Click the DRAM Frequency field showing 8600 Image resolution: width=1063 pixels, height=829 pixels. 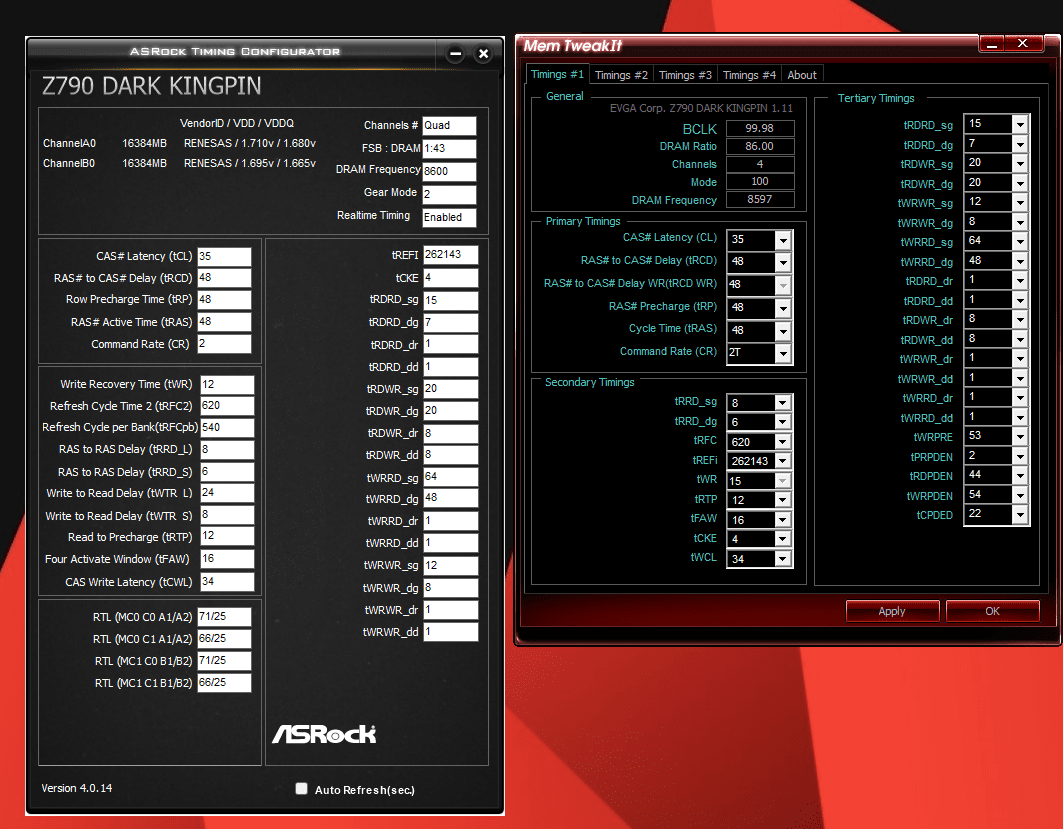(449, 171)
